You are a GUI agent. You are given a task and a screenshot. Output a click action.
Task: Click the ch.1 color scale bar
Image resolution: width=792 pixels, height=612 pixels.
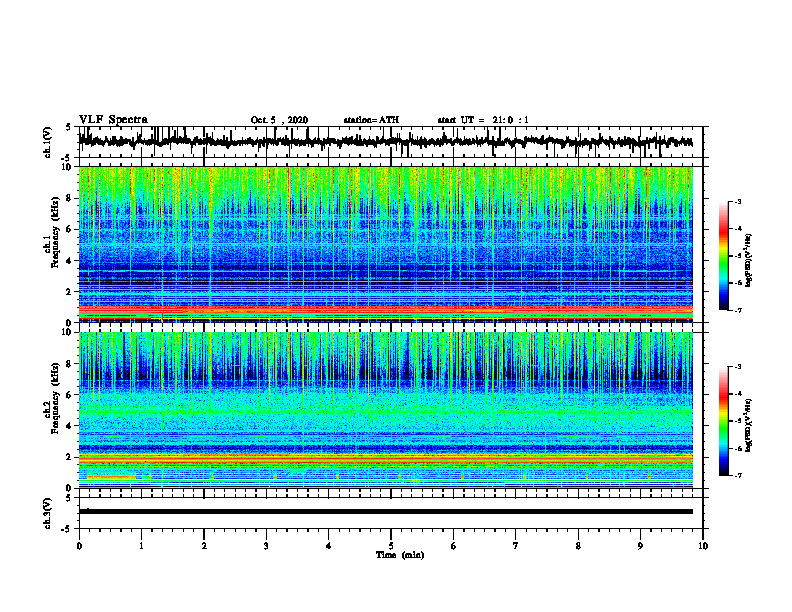(x=724, y=255)
